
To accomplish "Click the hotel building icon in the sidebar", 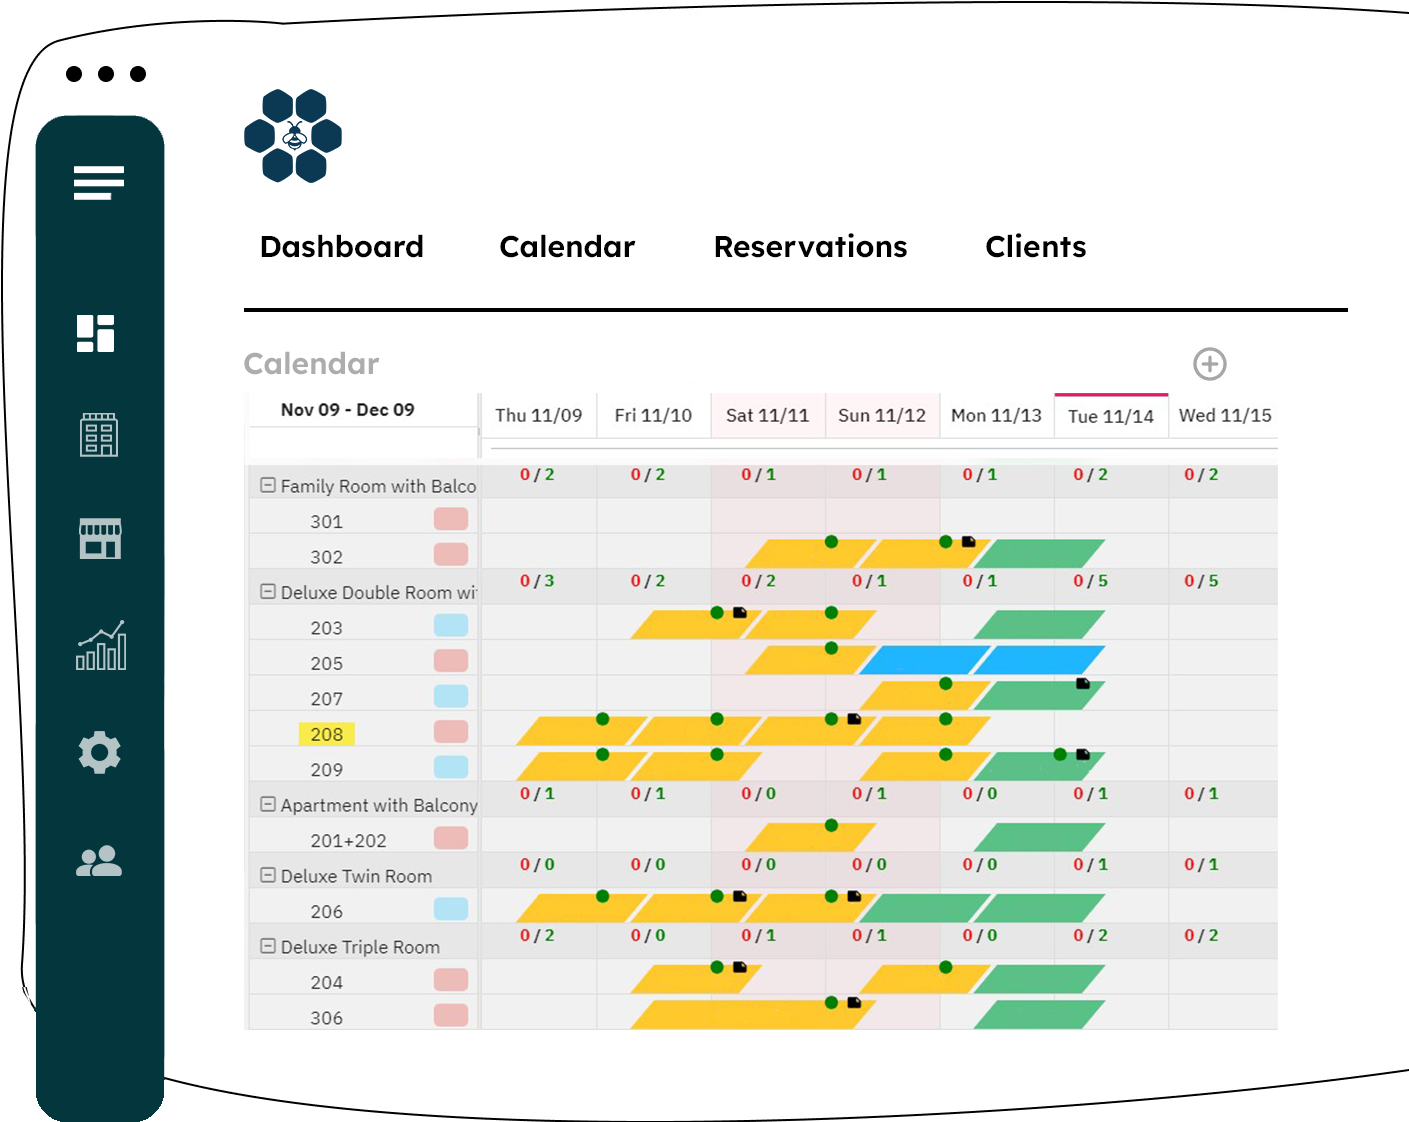I will [x=99, y=434].
